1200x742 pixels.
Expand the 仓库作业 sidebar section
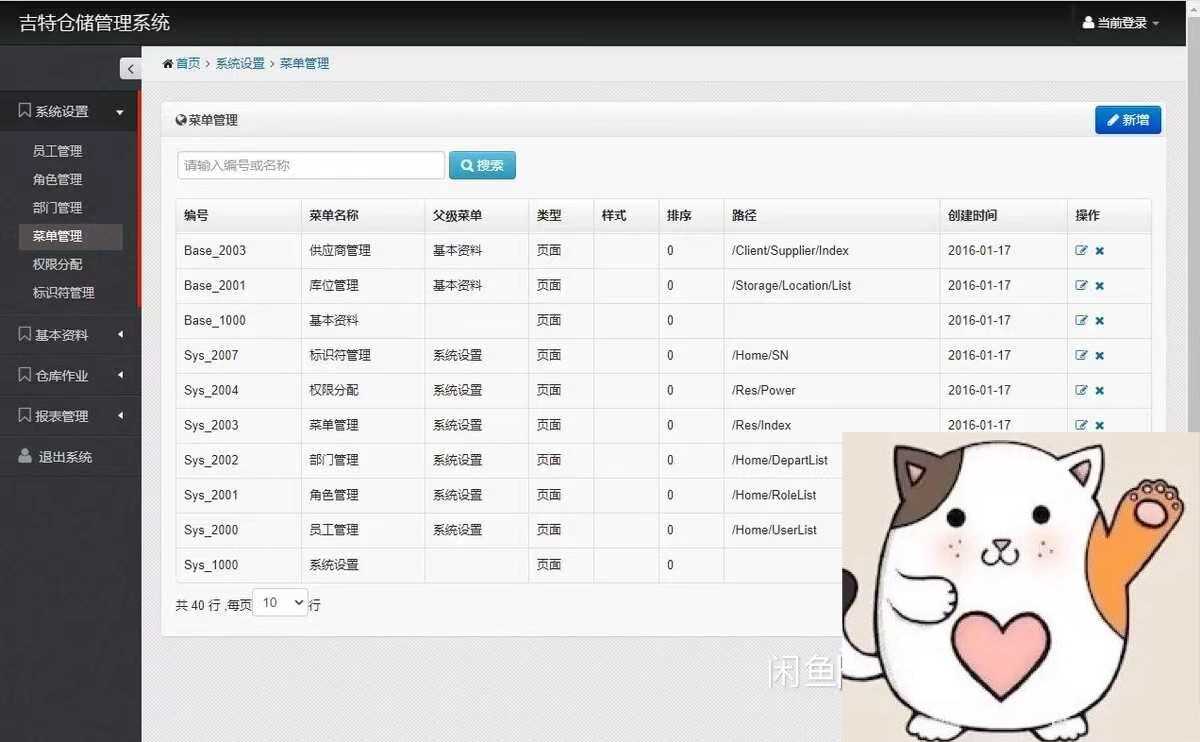point(70,376)
